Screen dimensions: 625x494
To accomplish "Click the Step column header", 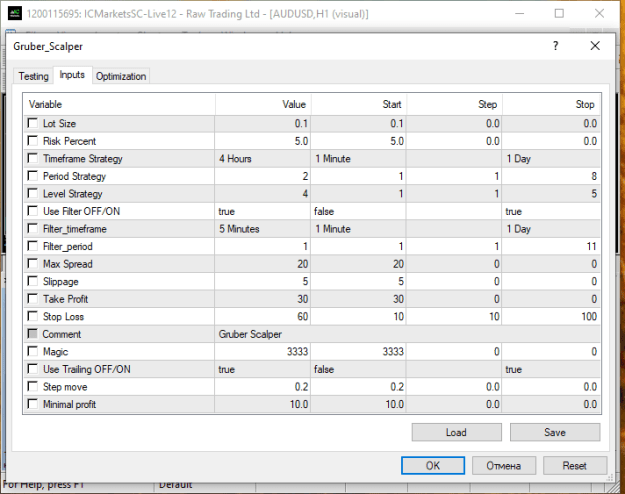I will [x=454, y=104].
